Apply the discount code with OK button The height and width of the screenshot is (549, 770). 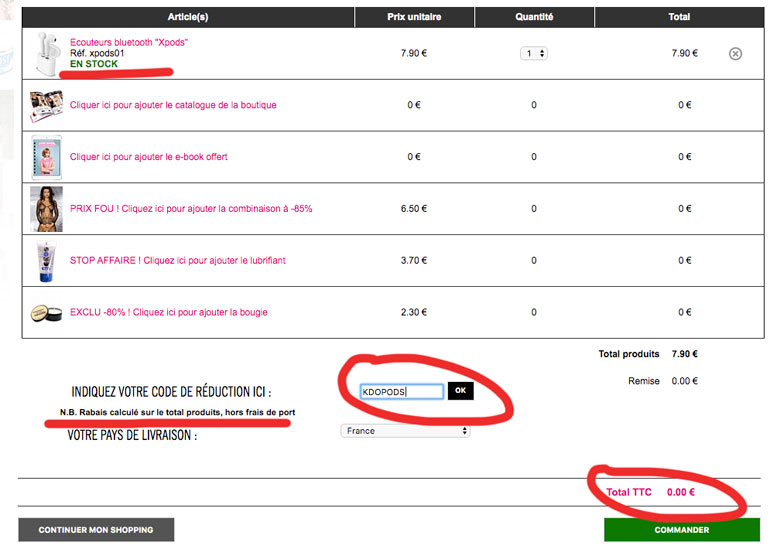click(460, 390)
